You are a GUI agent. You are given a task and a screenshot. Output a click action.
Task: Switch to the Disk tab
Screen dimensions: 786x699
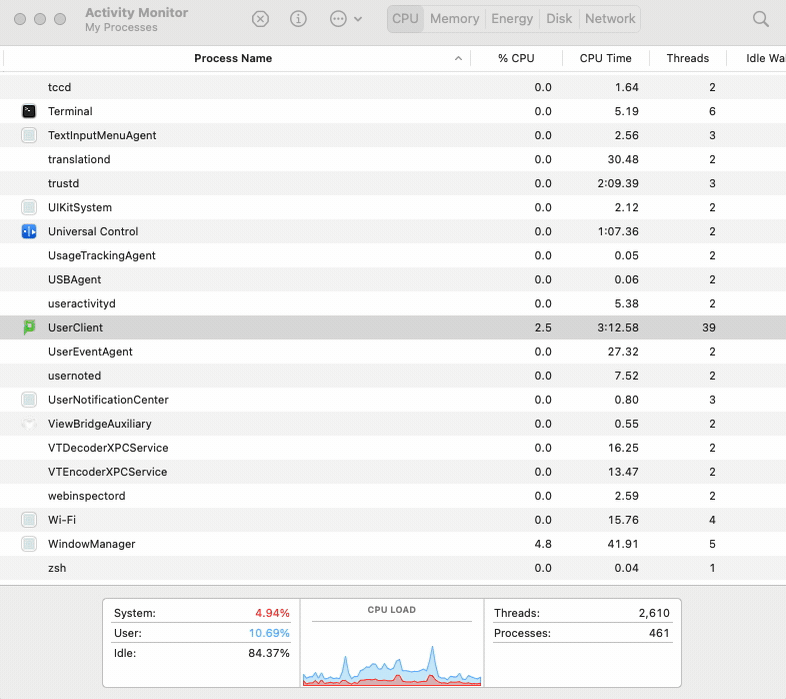coord(559,19)
